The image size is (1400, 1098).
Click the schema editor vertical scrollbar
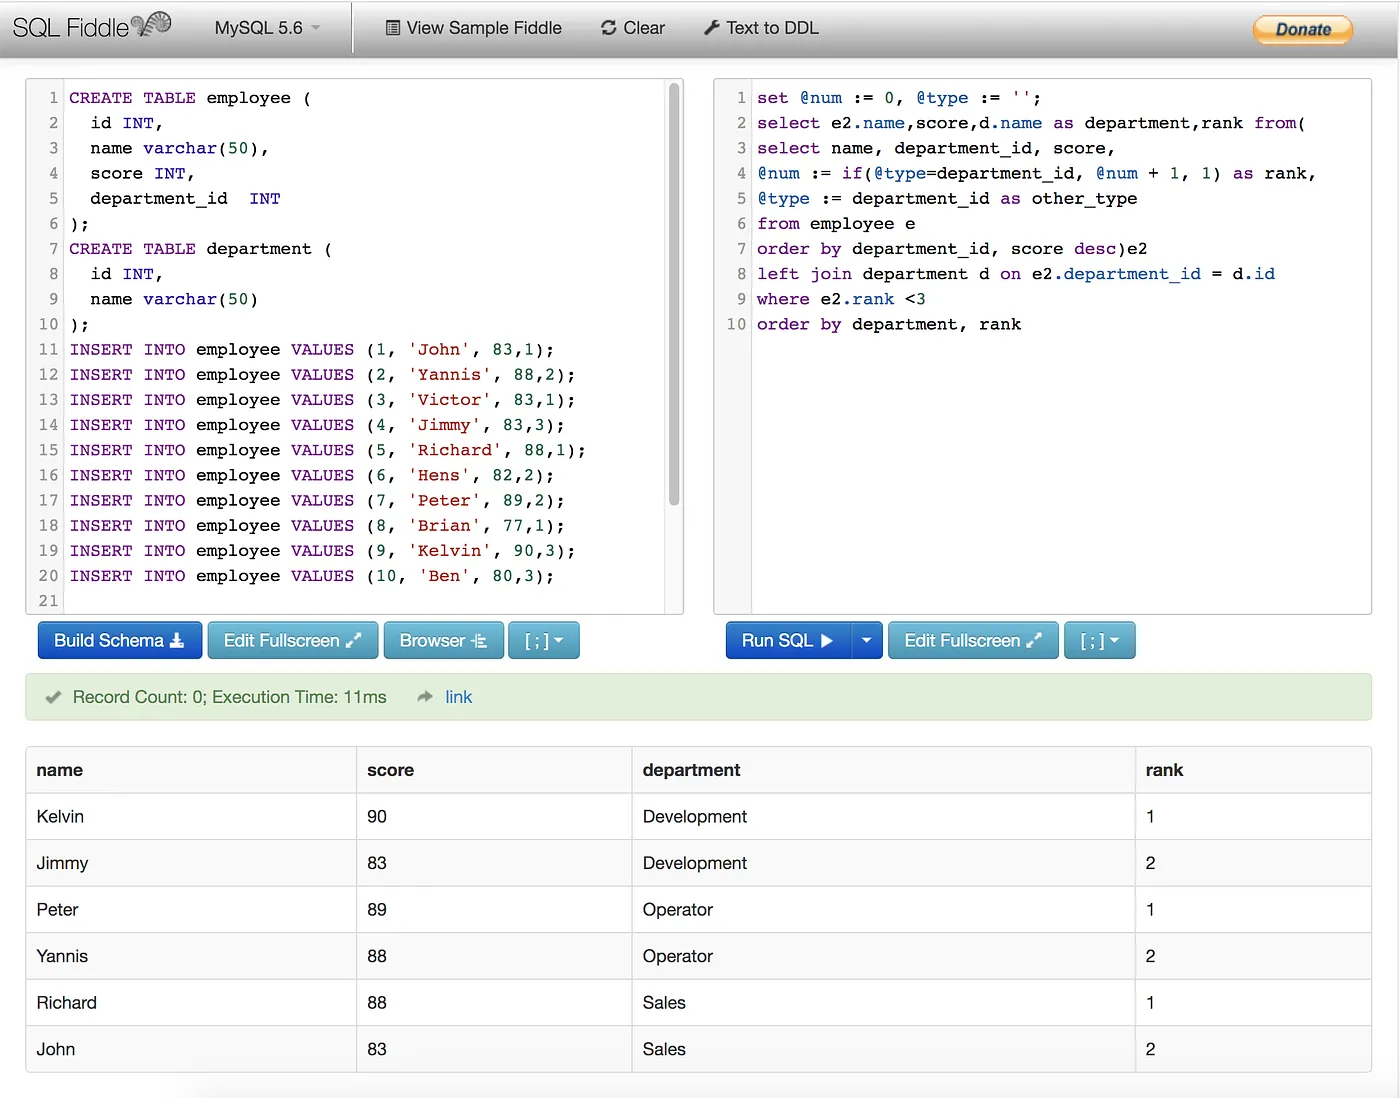tap(674, 295)
